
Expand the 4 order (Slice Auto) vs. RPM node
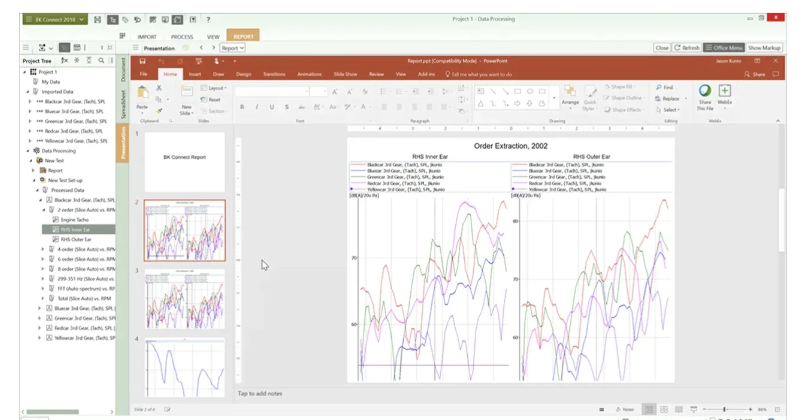click(43, 249)
